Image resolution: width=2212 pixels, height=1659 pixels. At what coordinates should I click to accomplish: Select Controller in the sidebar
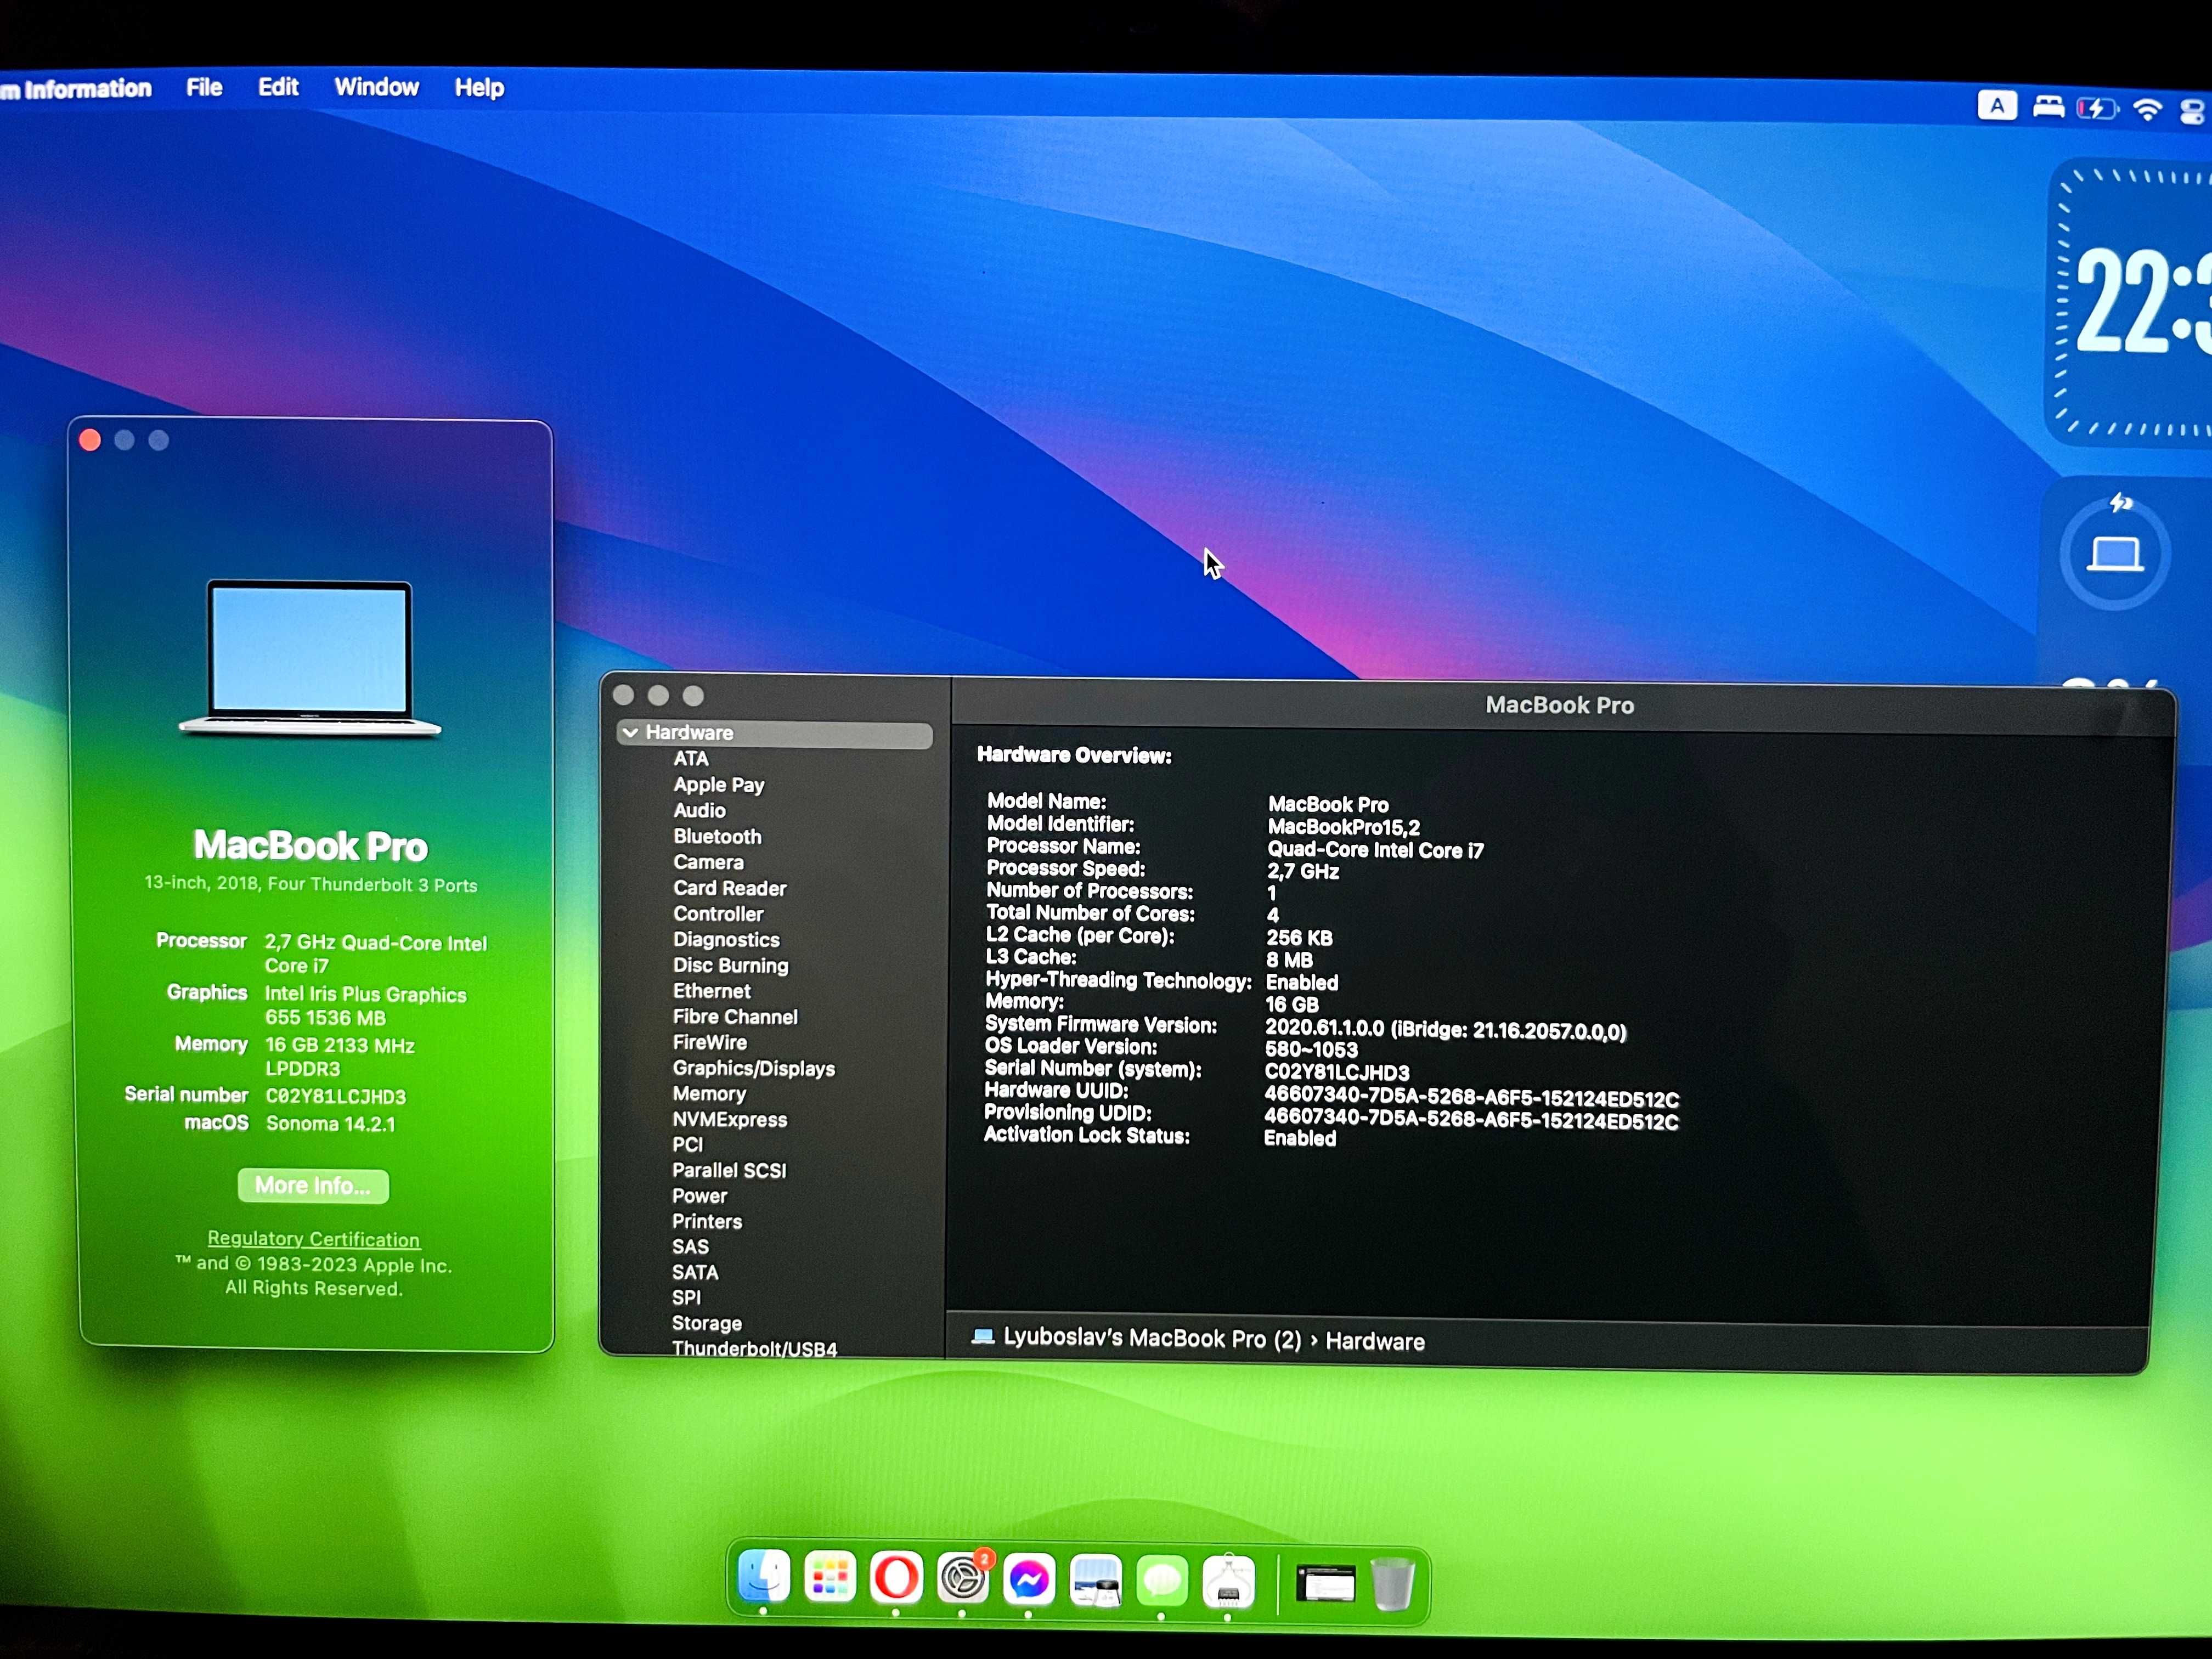click(718, 914)
